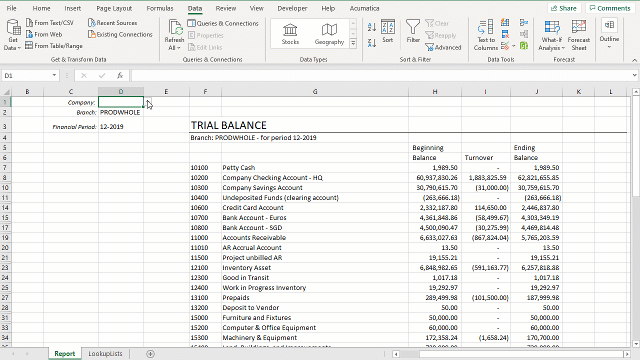The width and height of the screenshot is (640, 360).
Task: Switch to the Home tab
Action: pyautogui.click(x=41, y=8)
